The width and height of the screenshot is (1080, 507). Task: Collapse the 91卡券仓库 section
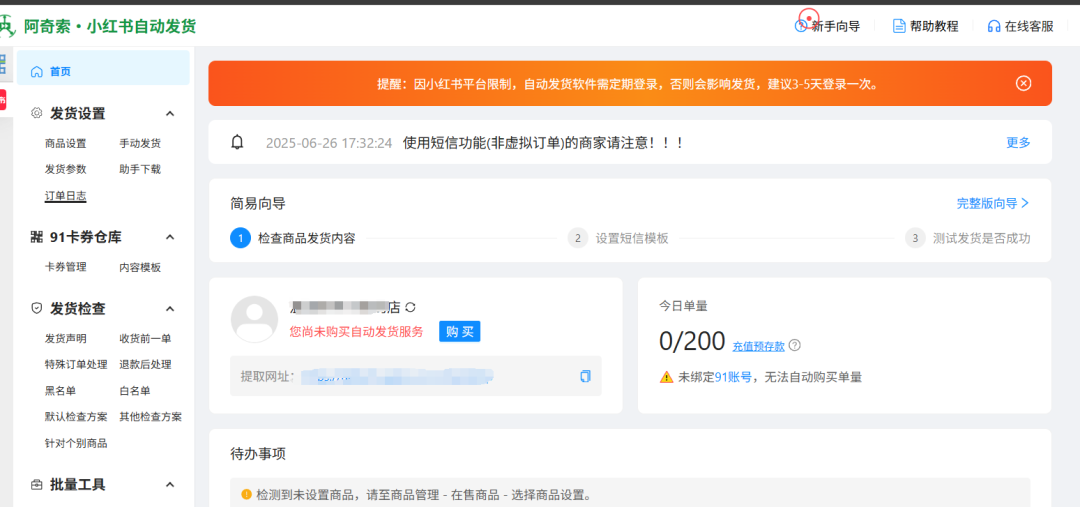pyautogui.click(x=171, y=238)
